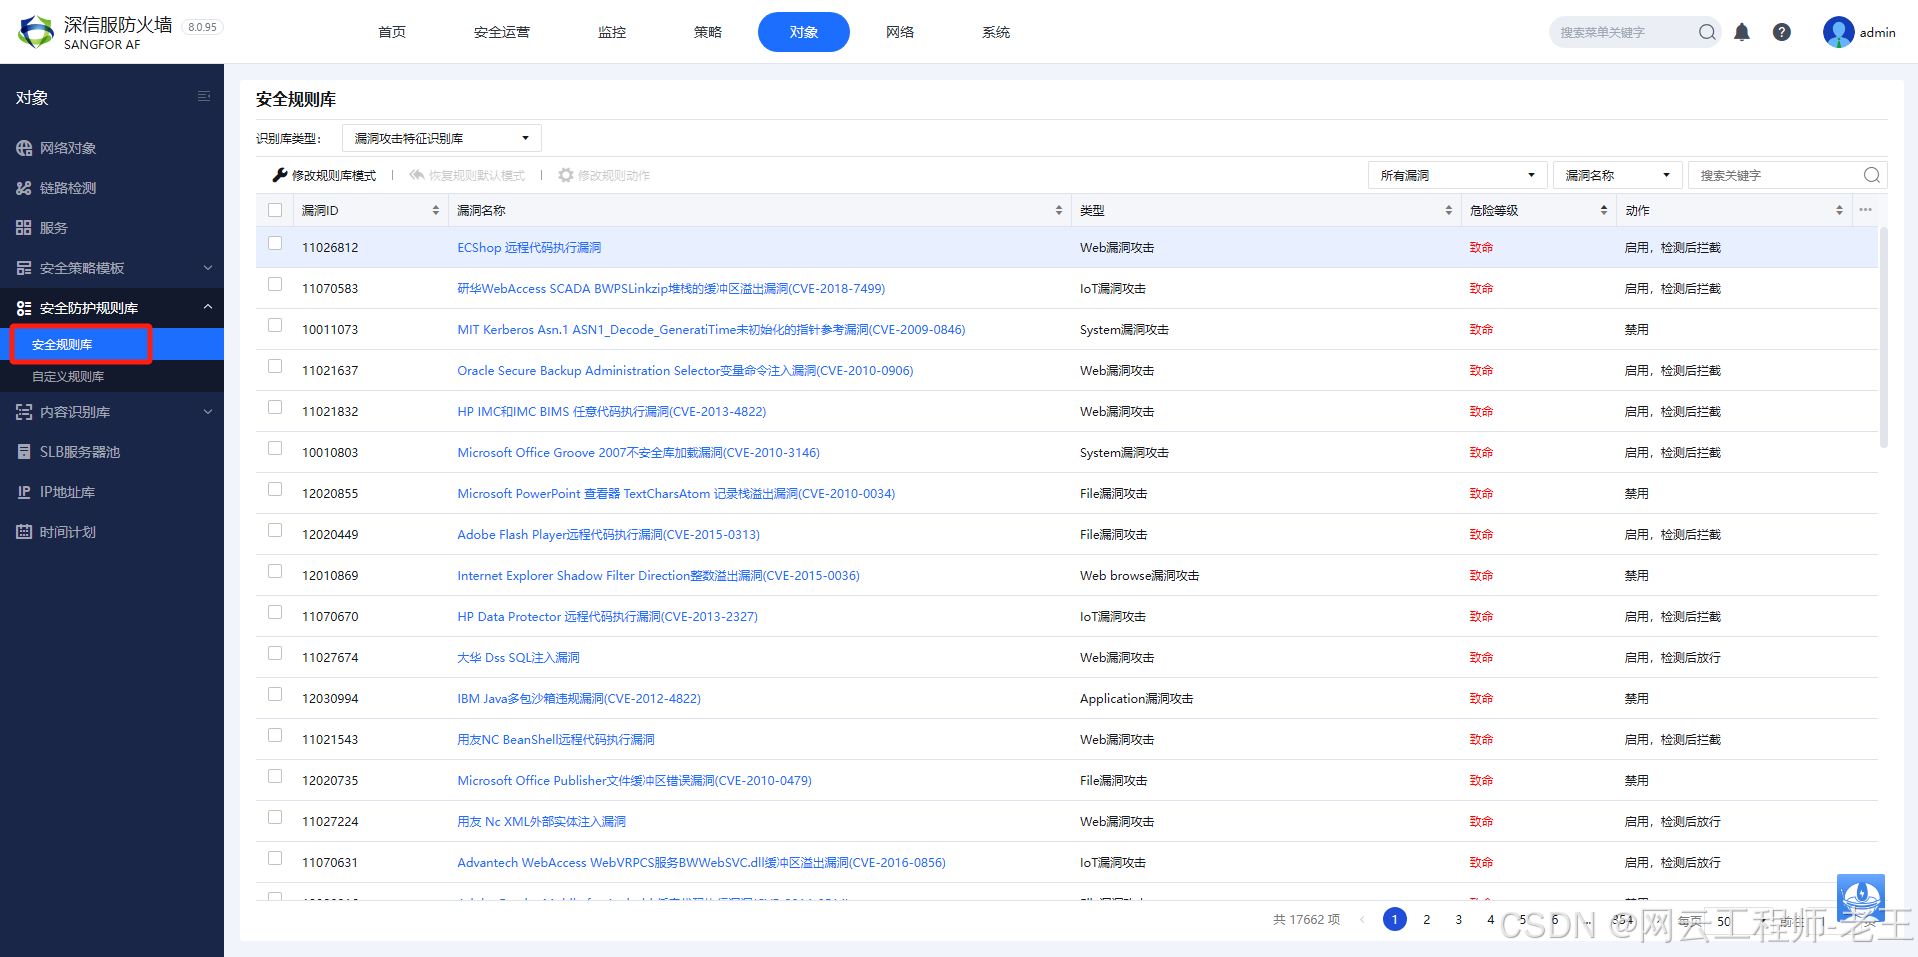Click the floating assistant robot icon
Screen dimensions: 1918x957
[1861, 898]
